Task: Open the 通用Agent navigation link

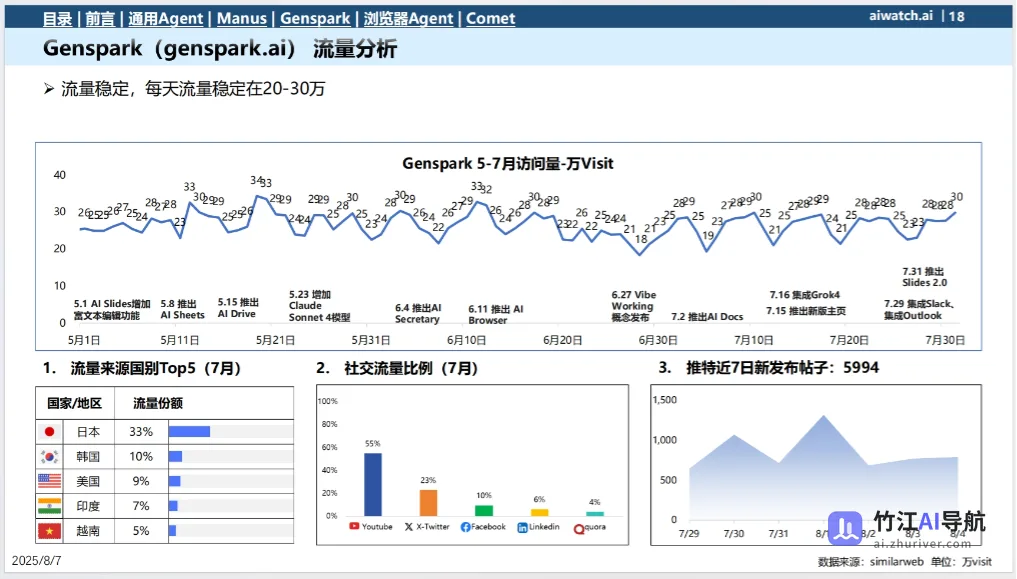Action: (165, 19)
